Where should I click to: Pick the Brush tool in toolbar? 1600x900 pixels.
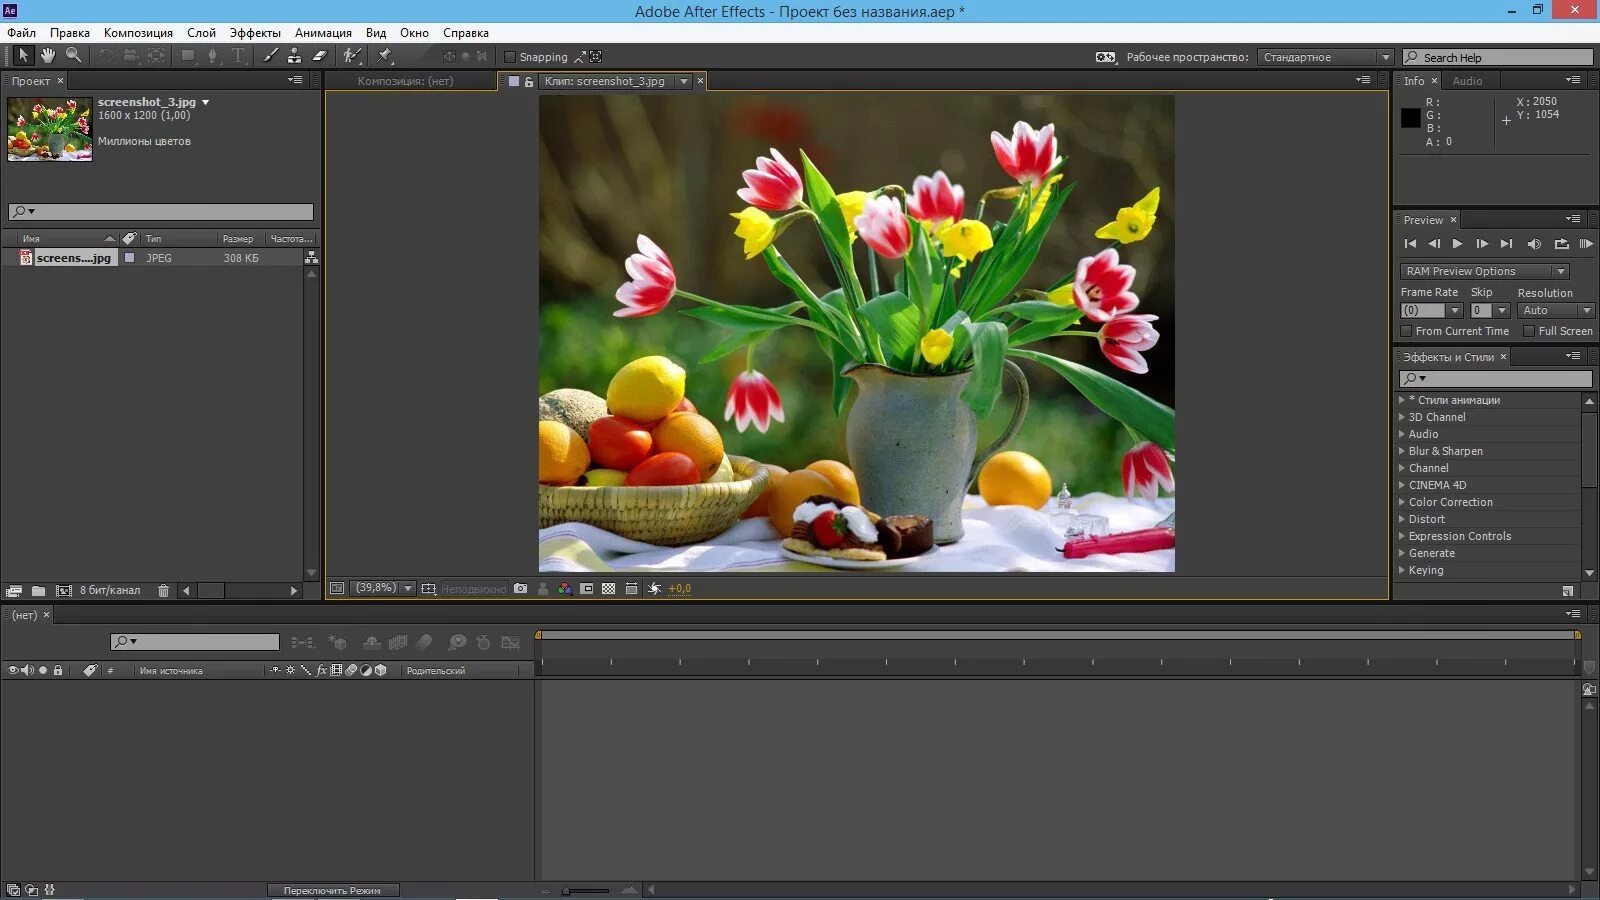(x=270, y=56)
